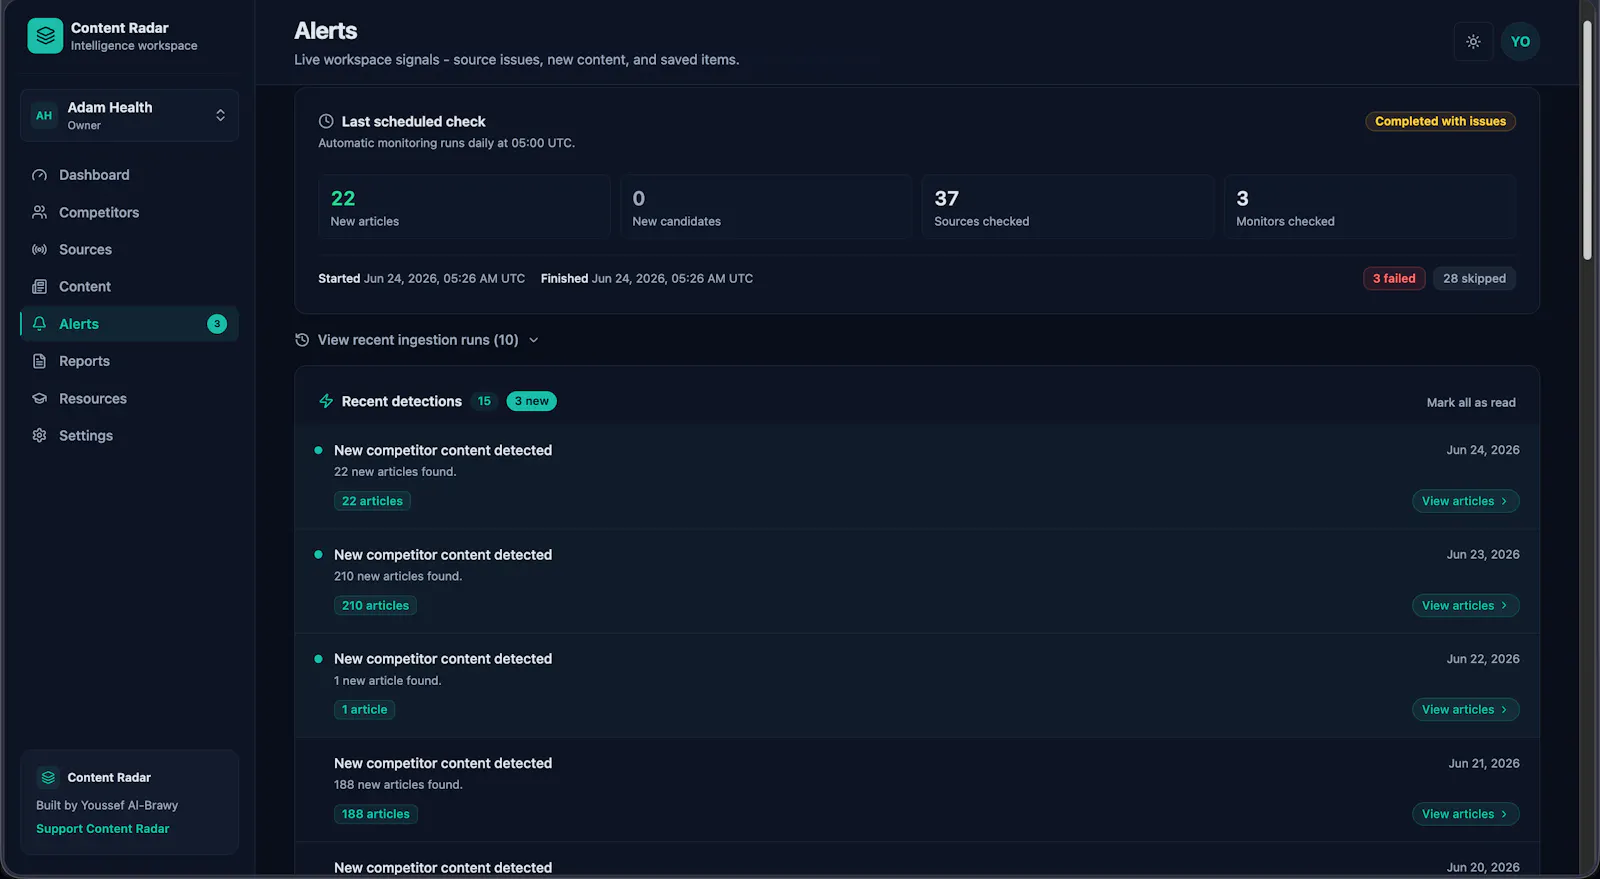Click the Content Radar logo icon
Image resolution: width=1600 pixels, height=879 pixels.
pos(45,36)
